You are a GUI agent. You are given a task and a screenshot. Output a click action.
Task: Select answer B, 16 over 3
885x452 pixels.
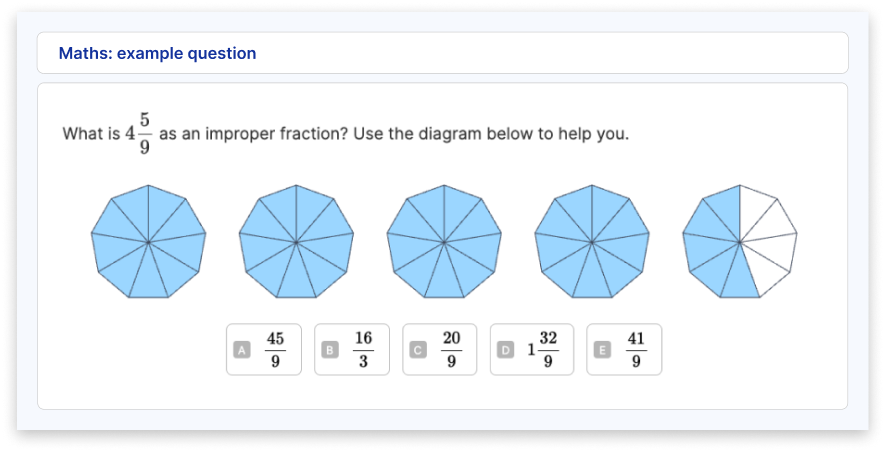[x=352, y=349]
